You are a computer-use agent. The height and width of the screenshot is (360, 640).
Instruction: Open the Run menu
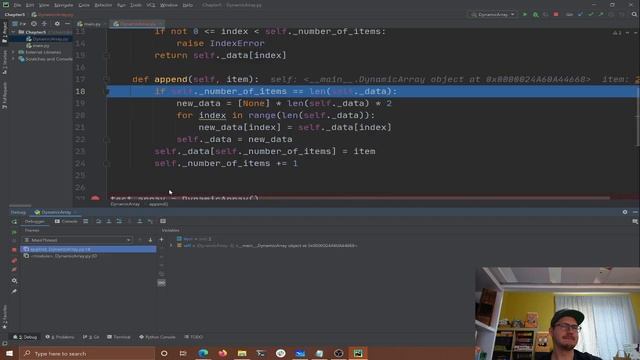pos(121,5)
